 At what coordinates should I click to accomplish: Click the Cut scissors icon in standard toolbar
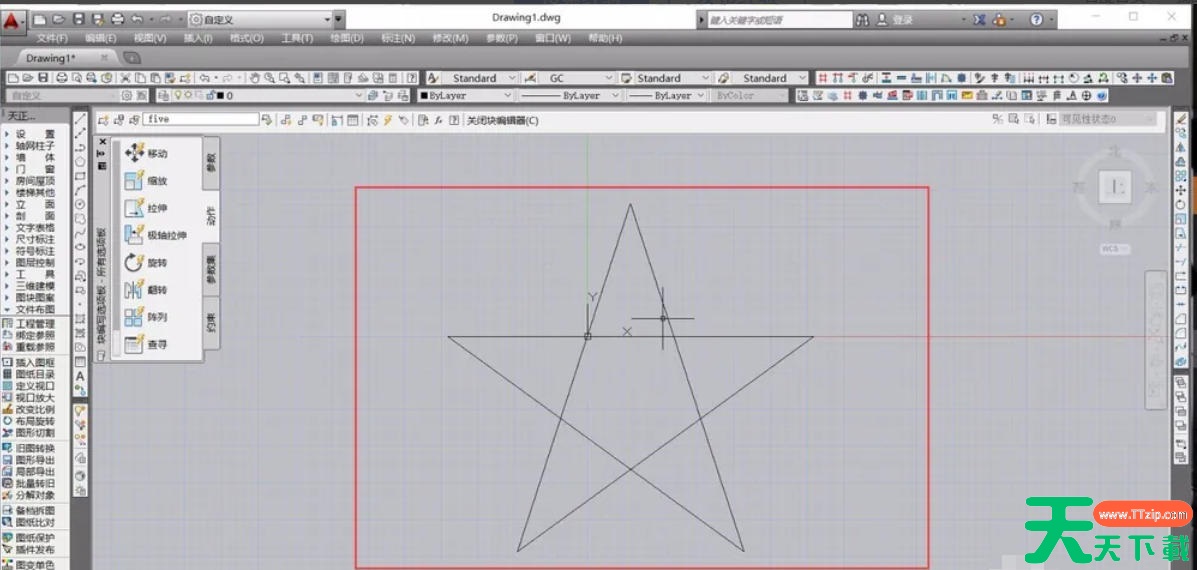click(x=124, y=78)
